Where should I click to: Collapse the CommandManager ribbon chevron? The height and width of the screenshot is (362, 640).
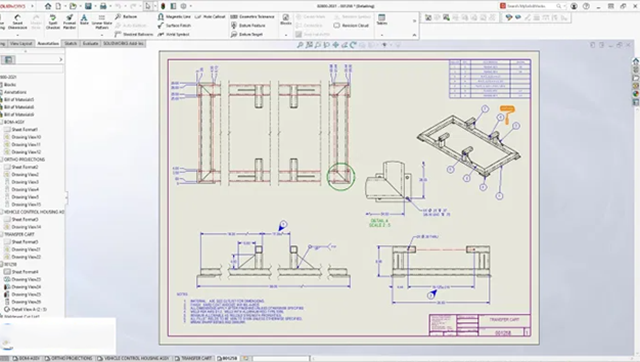414,35
